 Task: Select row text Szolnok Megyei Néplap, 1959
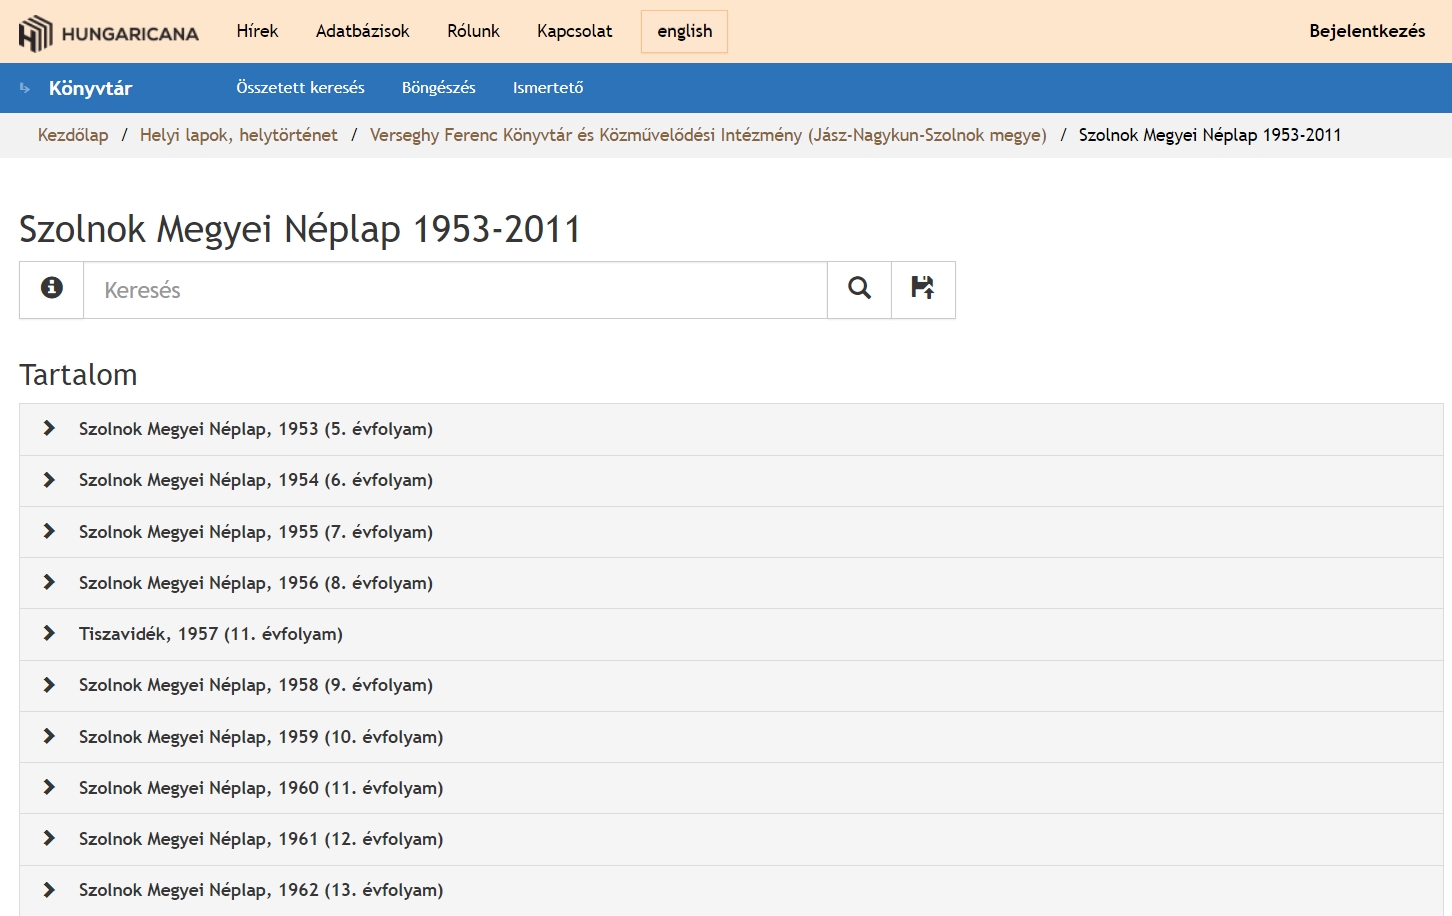pos(261,737)
